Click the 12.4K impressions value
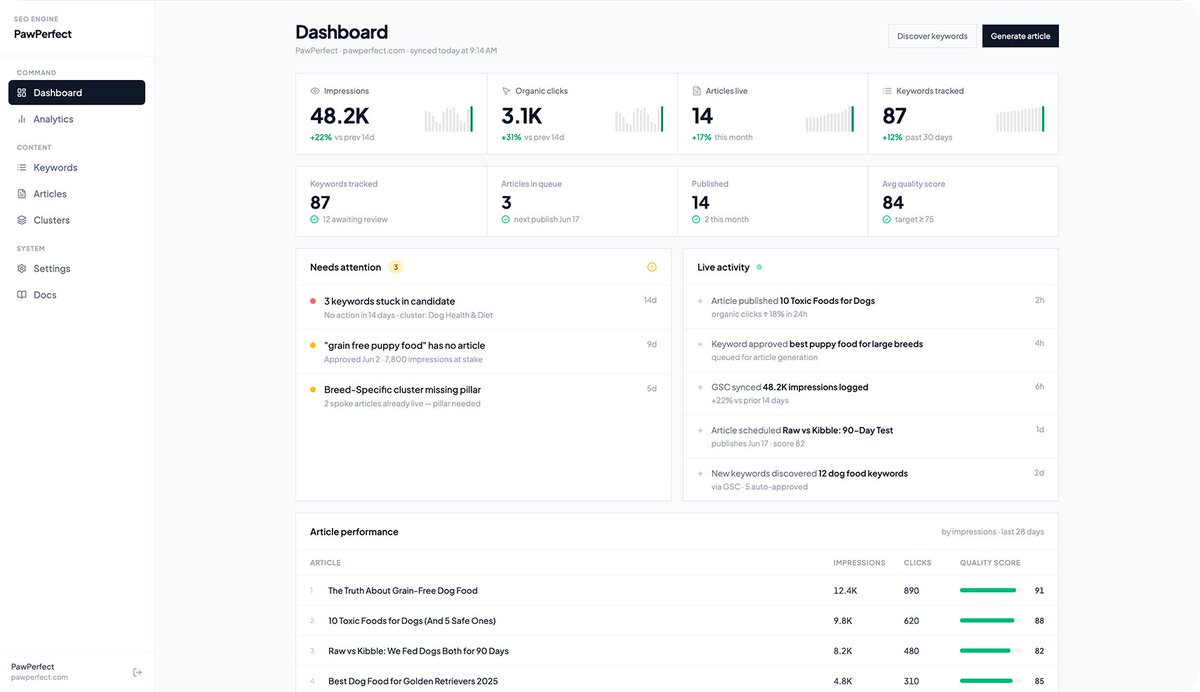Viewport: 1200px width, 692px height. point(845,590)
